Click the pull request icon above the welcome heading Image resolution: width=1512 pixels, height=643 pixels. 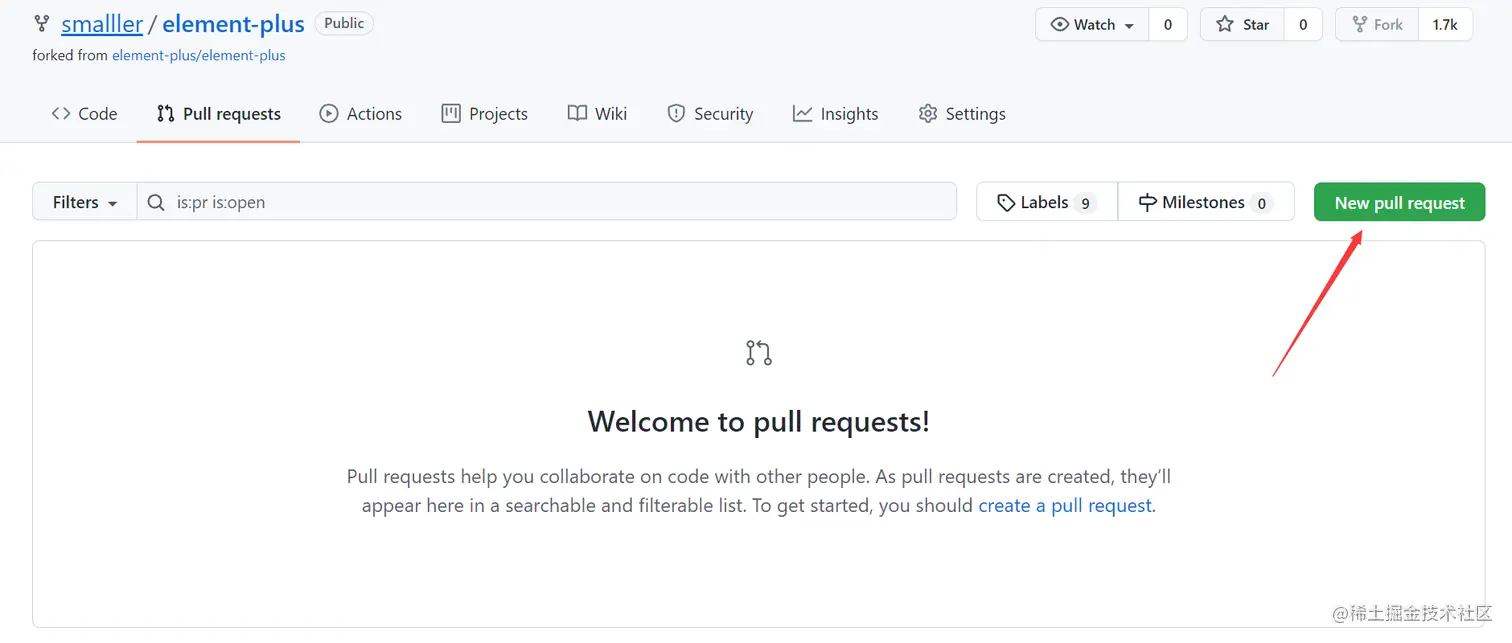click(x=759, y=353)
